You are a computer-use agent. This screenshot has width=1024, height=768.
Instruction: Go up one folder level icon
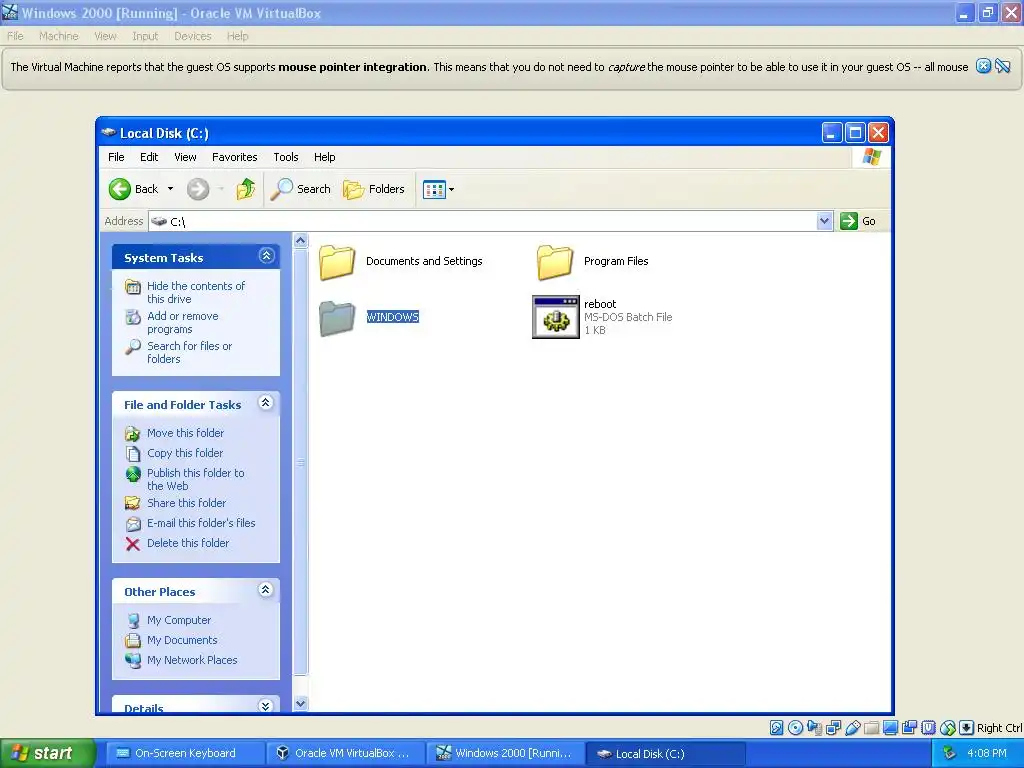246,189
